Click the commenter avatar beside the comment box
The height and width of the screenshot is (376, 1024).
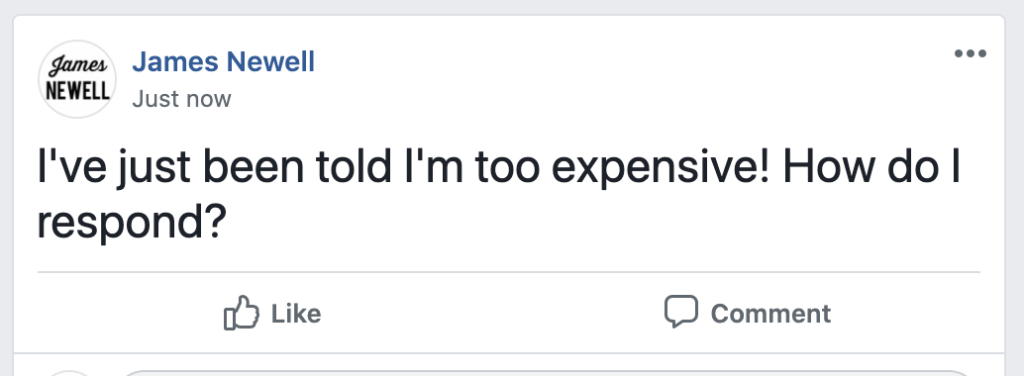point(72,373)
